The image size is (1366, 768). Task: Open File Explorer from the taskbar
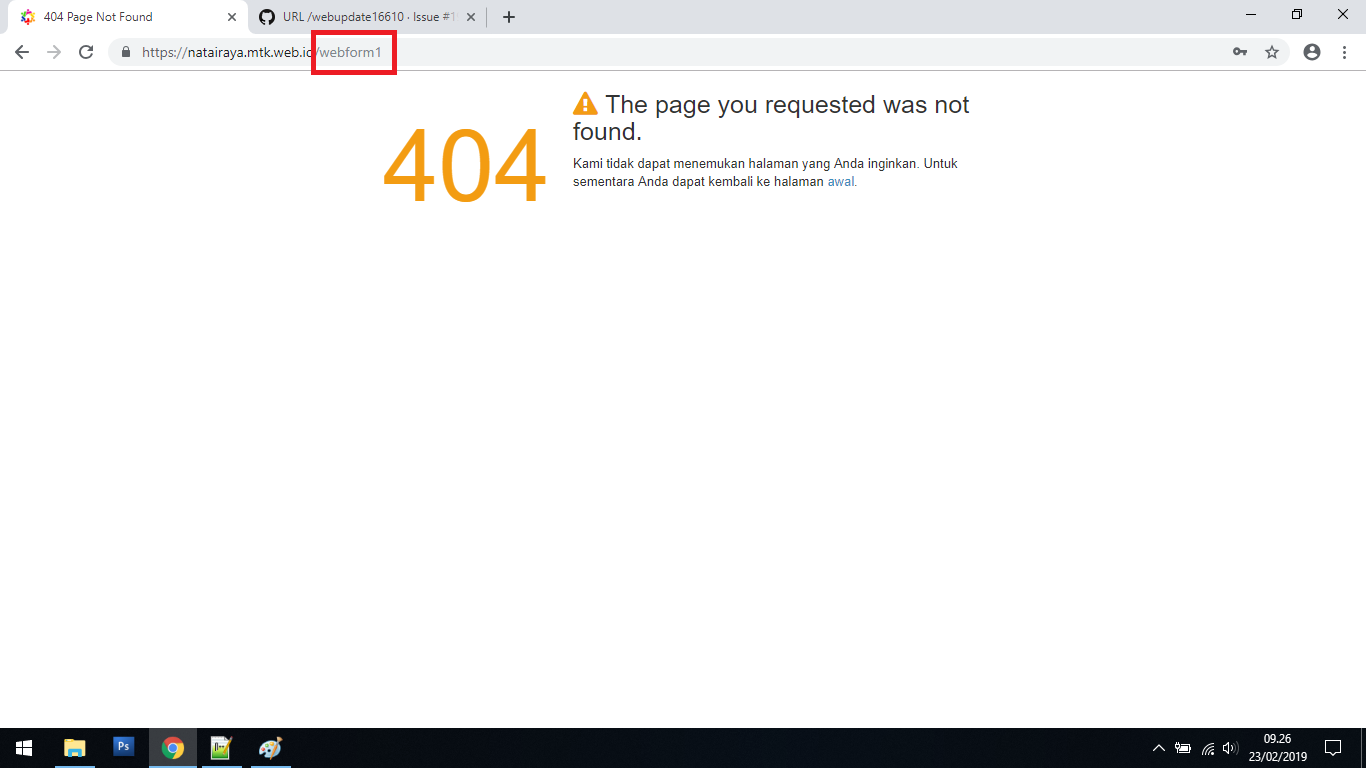[x=75, y=747]
